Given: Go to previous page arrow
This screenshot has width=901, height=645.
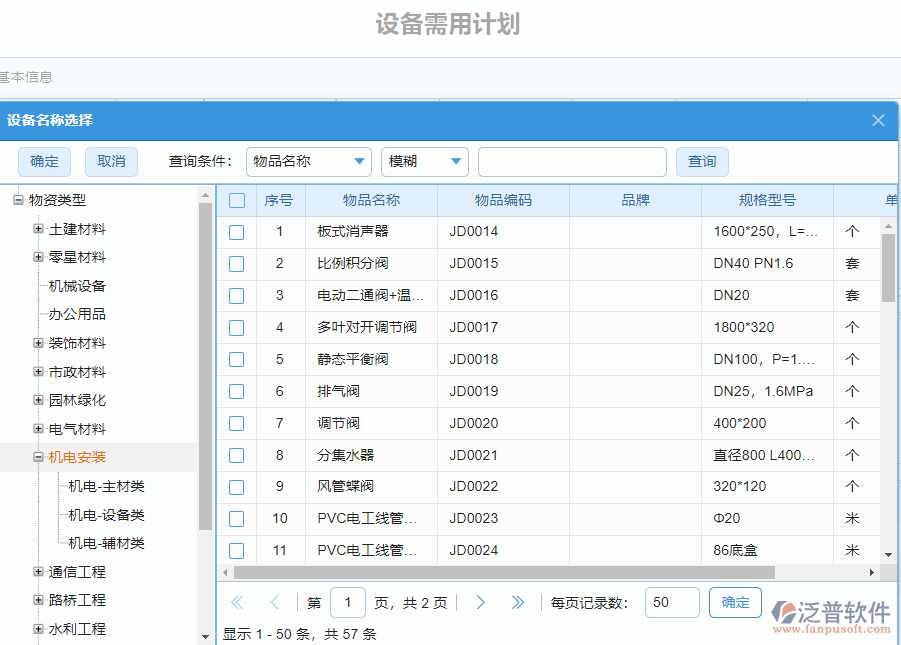Looking at the screenshot, I should (274, 602).
